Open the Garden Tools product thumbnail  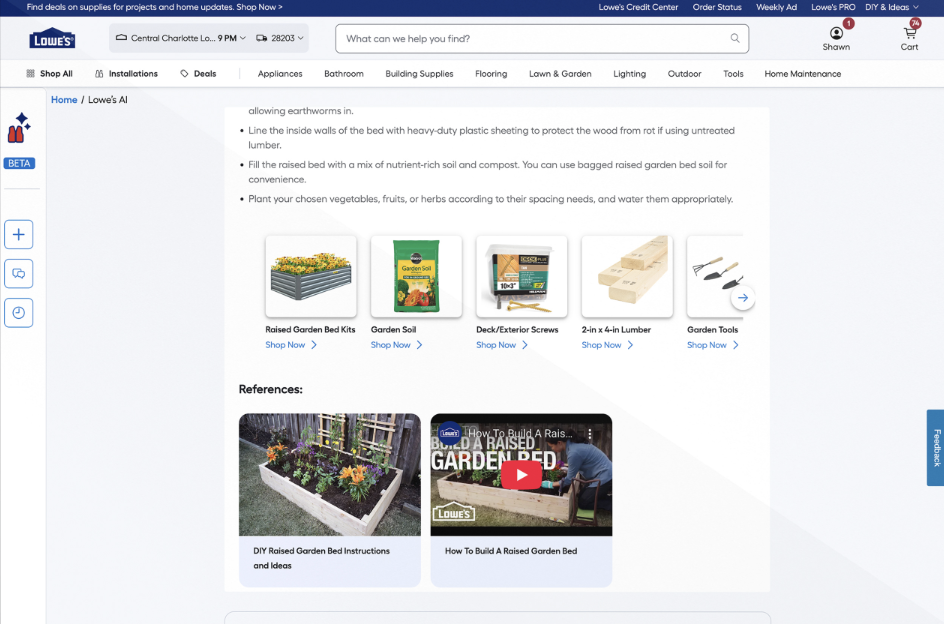pos(715,276)
